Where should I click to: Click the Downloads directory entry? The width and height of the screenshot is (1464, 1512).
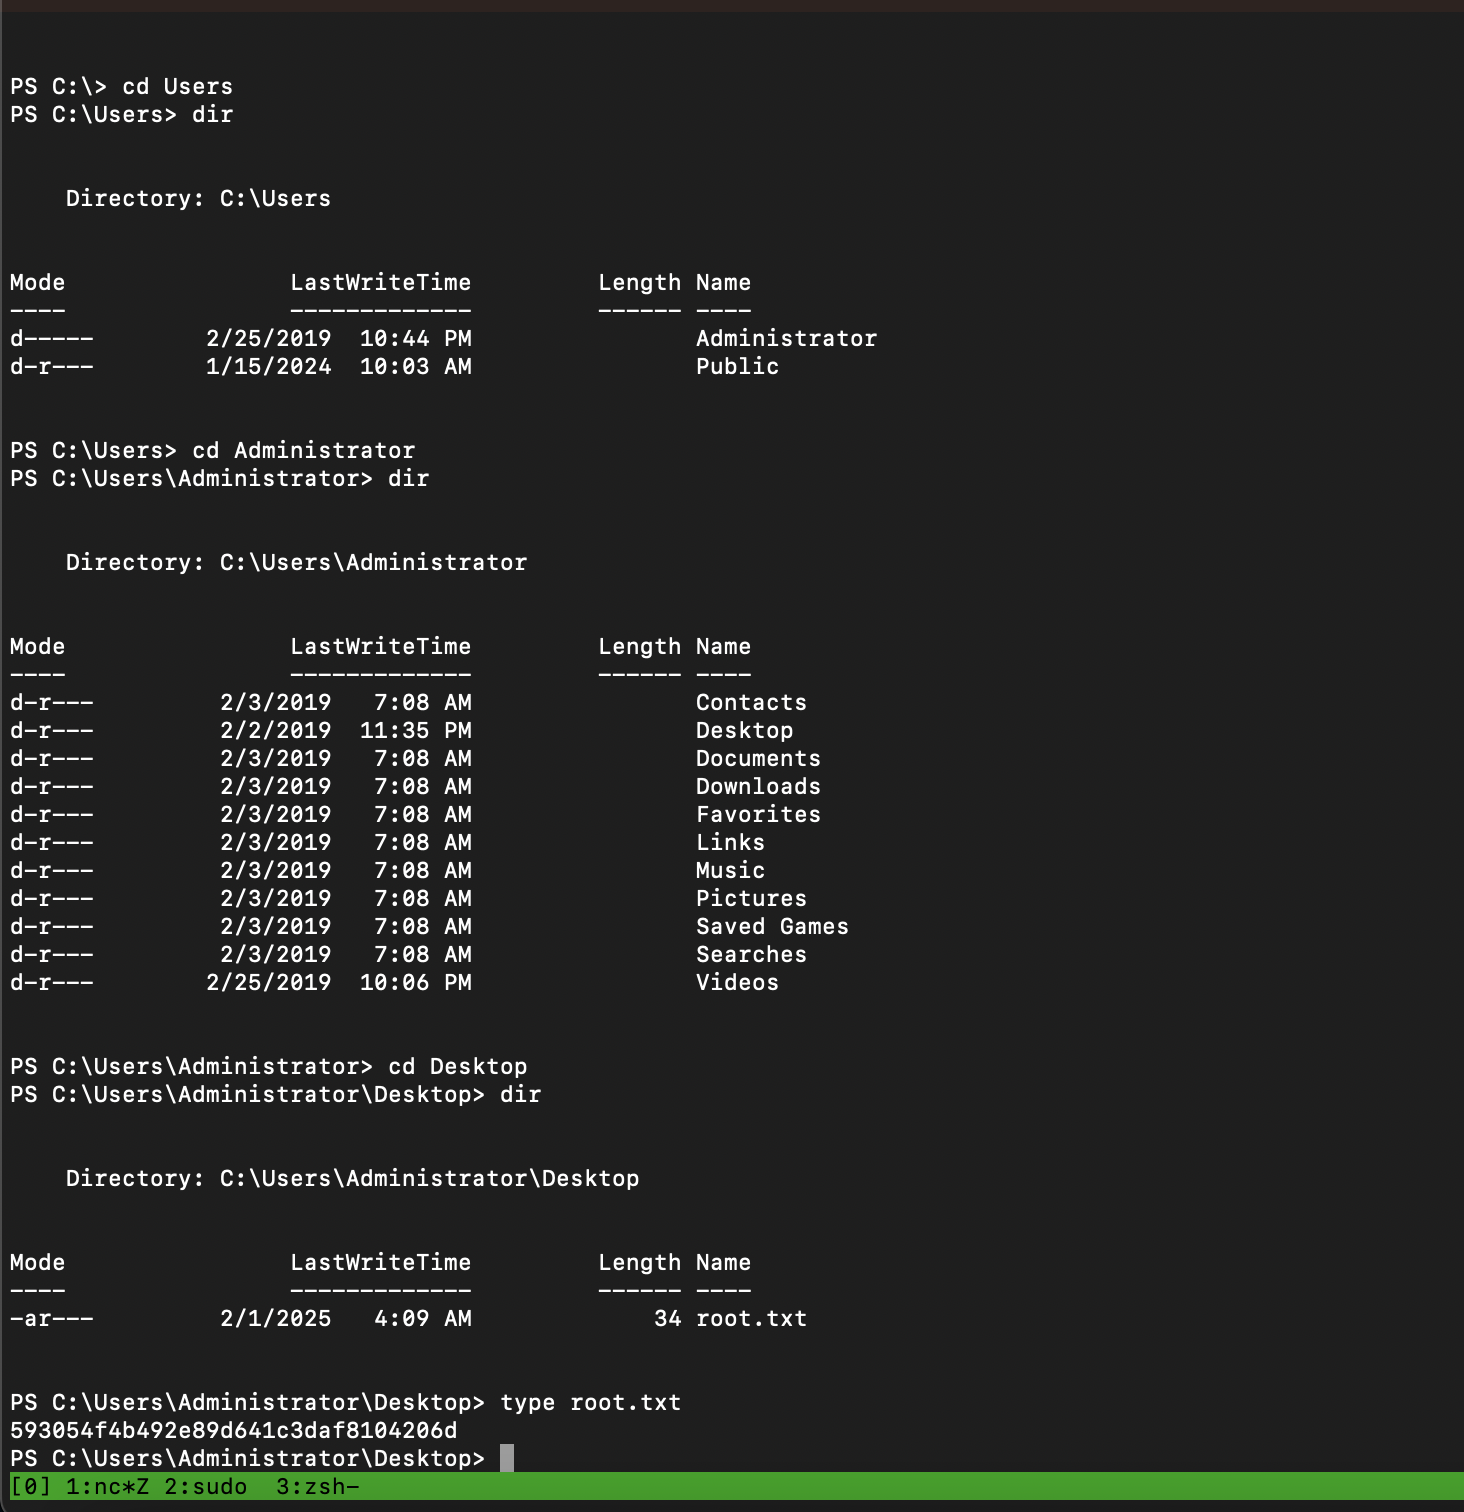point(758,786)
